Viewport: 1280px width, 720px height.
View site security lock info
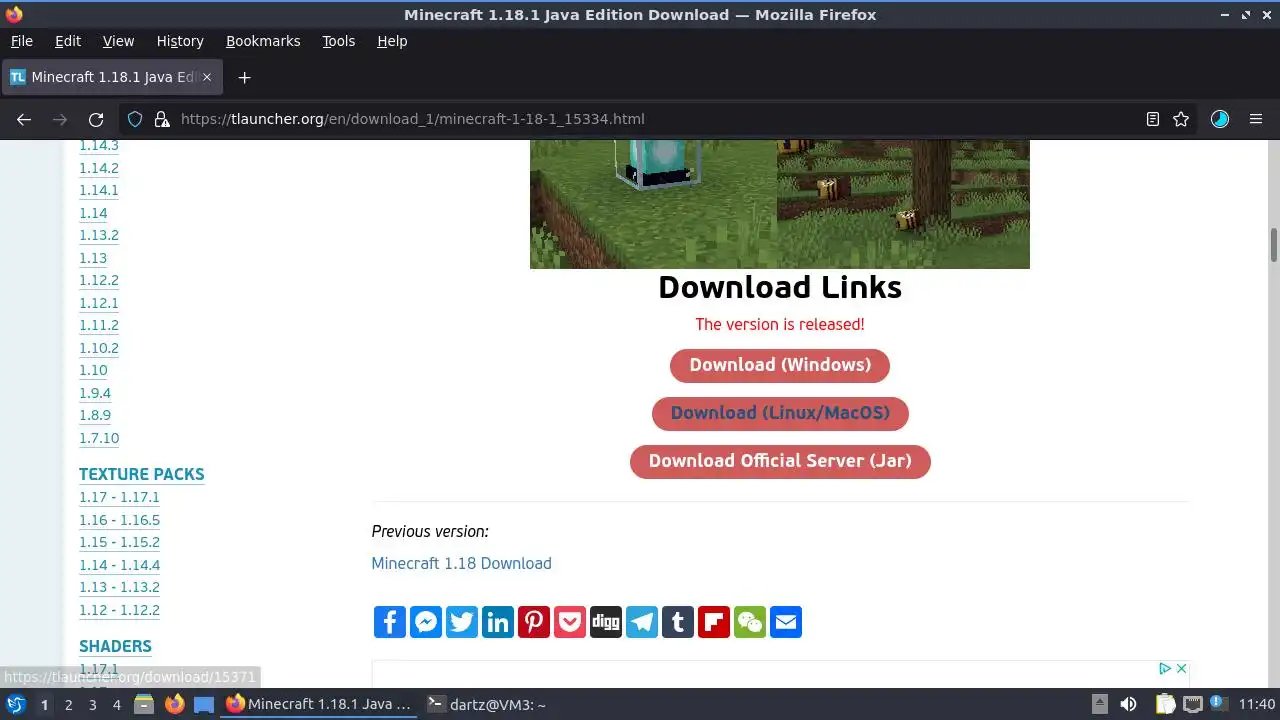(x=162, y=119)
